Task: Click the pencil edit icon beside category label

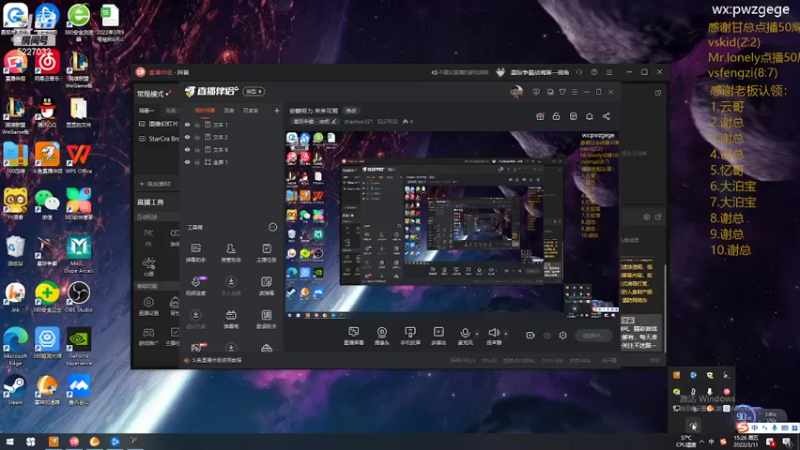Action: 334,121
